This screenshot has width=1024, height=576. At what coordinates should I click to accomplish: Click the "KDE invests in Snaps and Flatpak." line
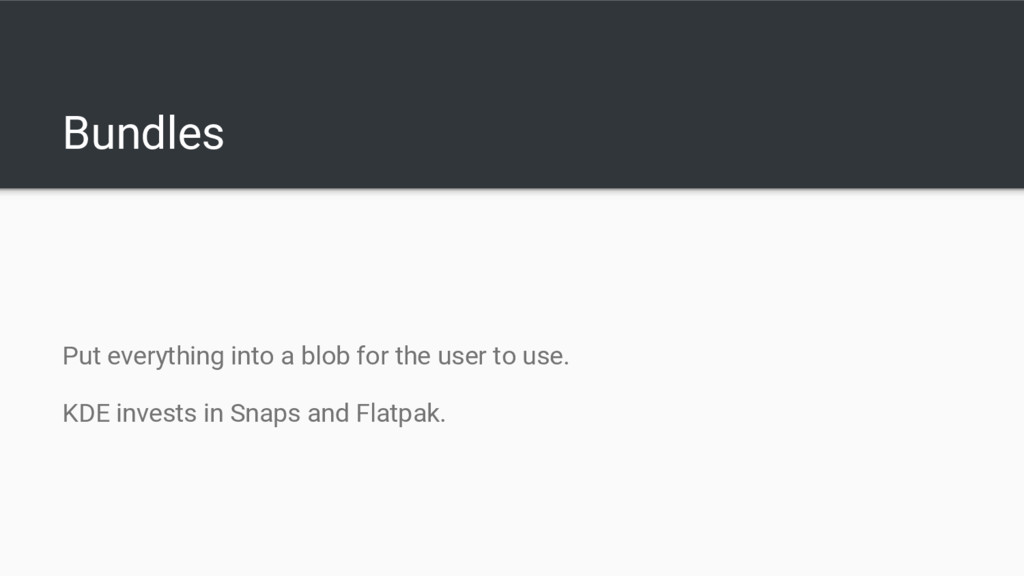coord(254,414)
